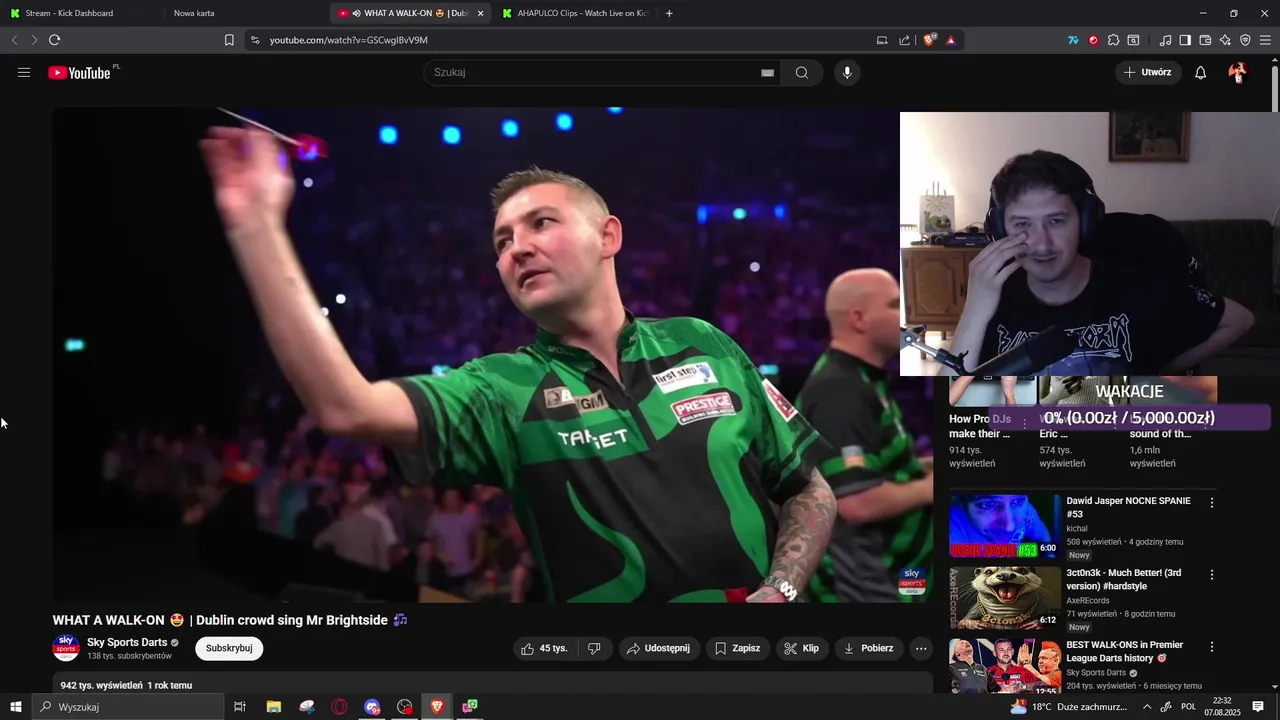Screen dimensions: 1280x720
Task: Click the Windows taskbar Wyszukaj search box
Action: (128, 707)
